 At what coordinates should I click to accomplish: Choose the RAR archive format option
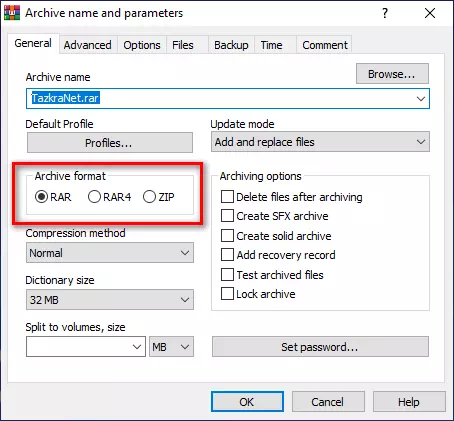coord(53,197)
